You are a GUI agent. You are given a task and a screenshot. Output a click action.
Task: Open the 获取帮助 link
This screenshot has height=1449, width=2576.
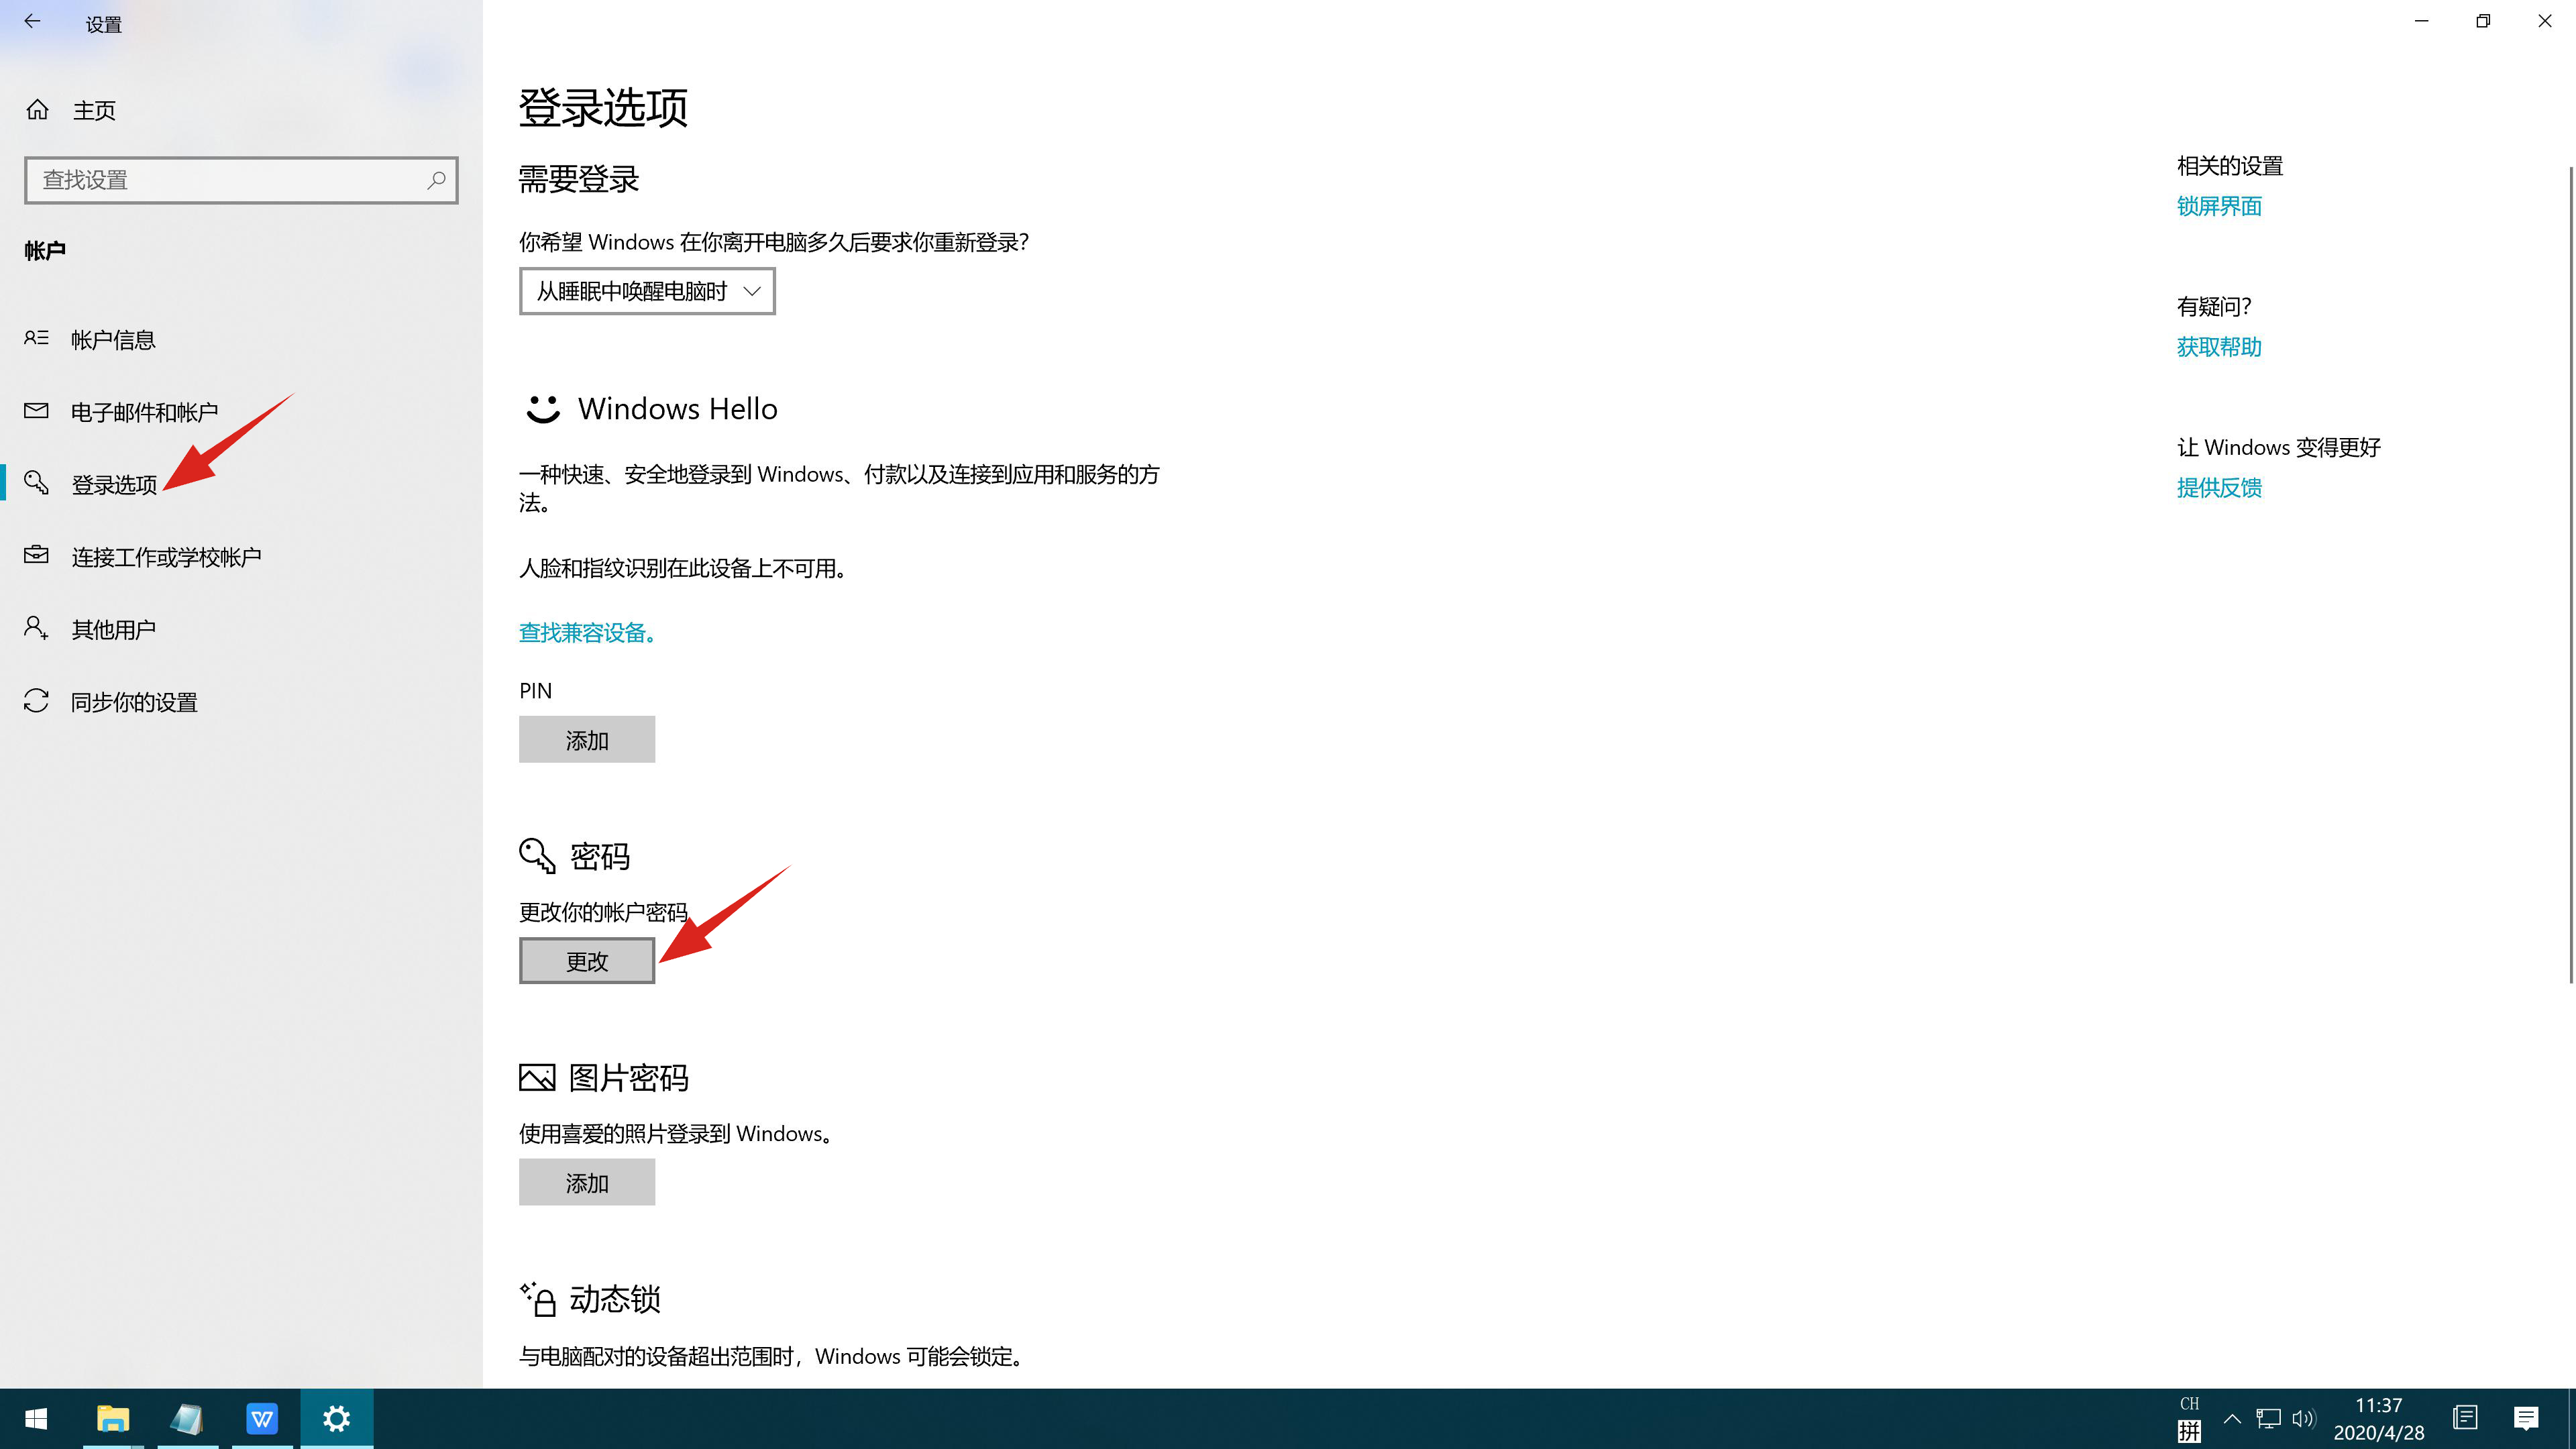click(2219, 347)
